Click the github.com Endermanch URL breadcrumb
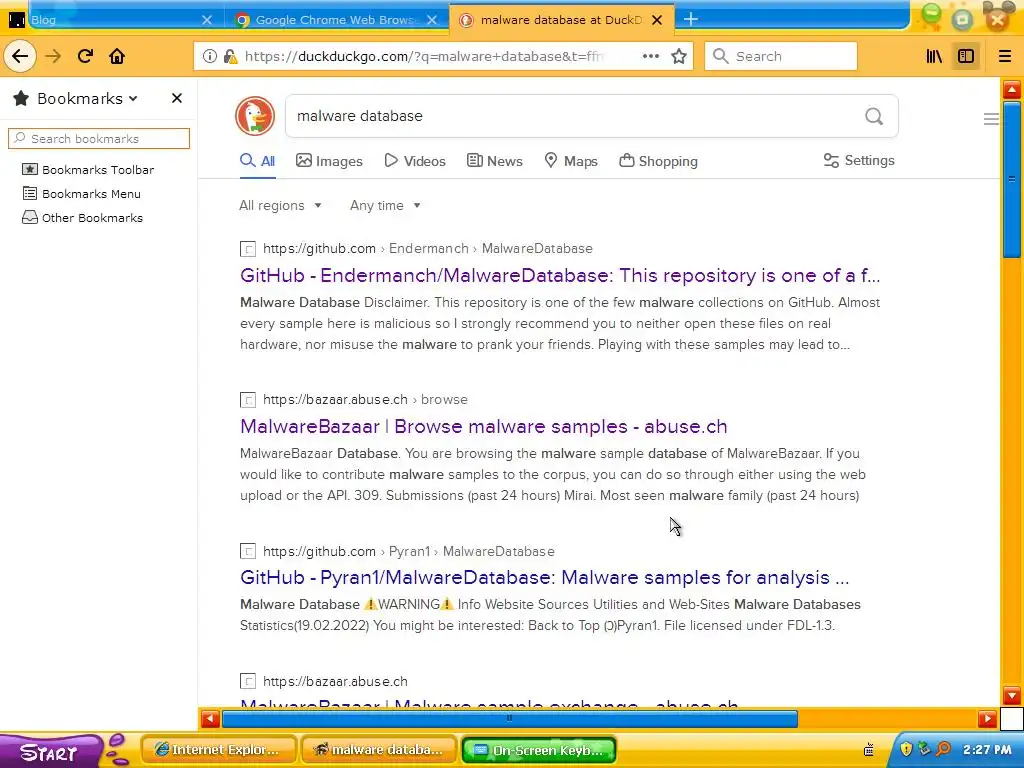This screenshot has height=768, width=1024. (428, 249)
